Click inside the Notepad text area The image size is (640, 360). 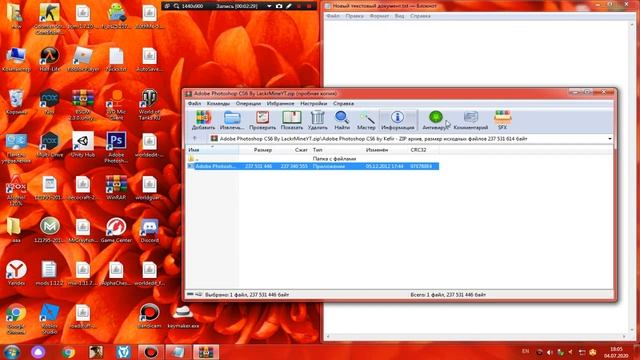point(476,176)
